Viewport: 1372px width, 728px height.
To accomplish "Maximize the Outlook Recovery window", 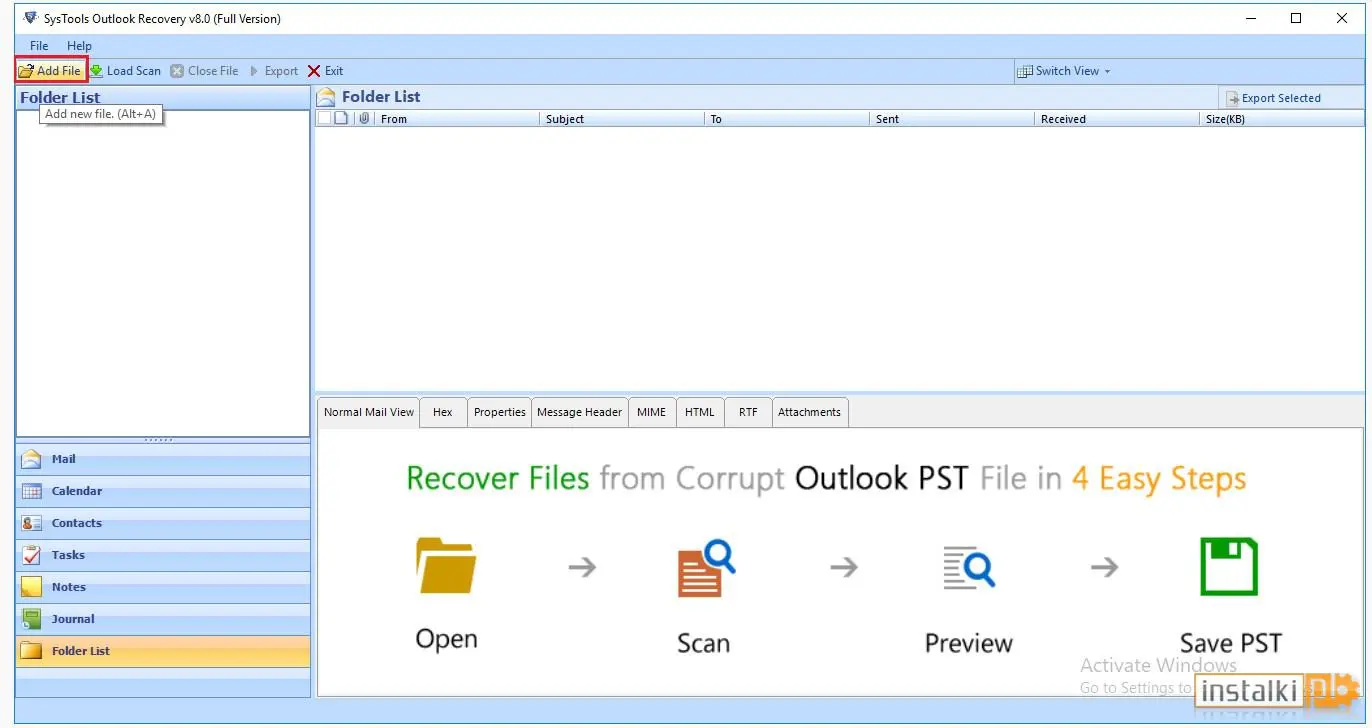I will coord(1296,18).
